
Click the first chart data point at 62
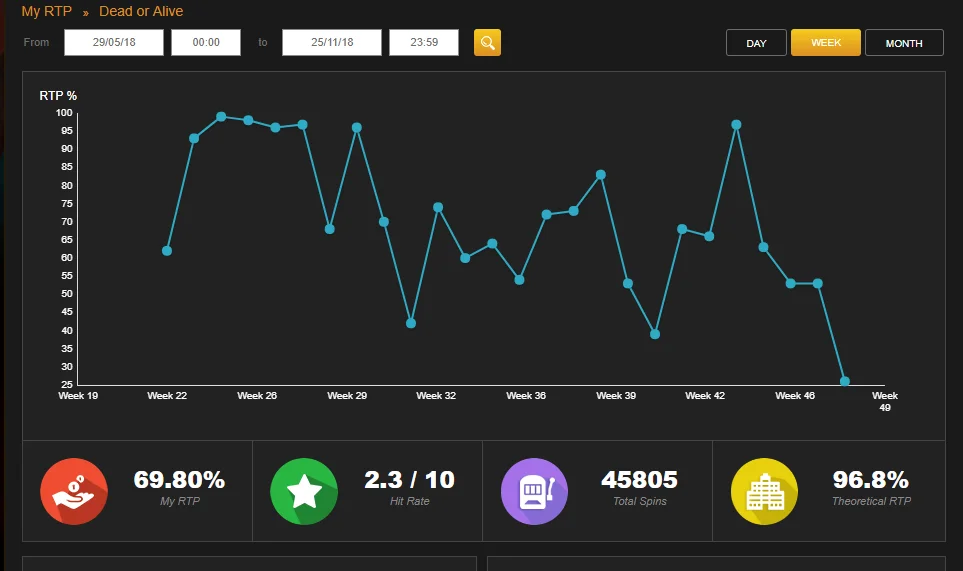[x=167, y=251]
